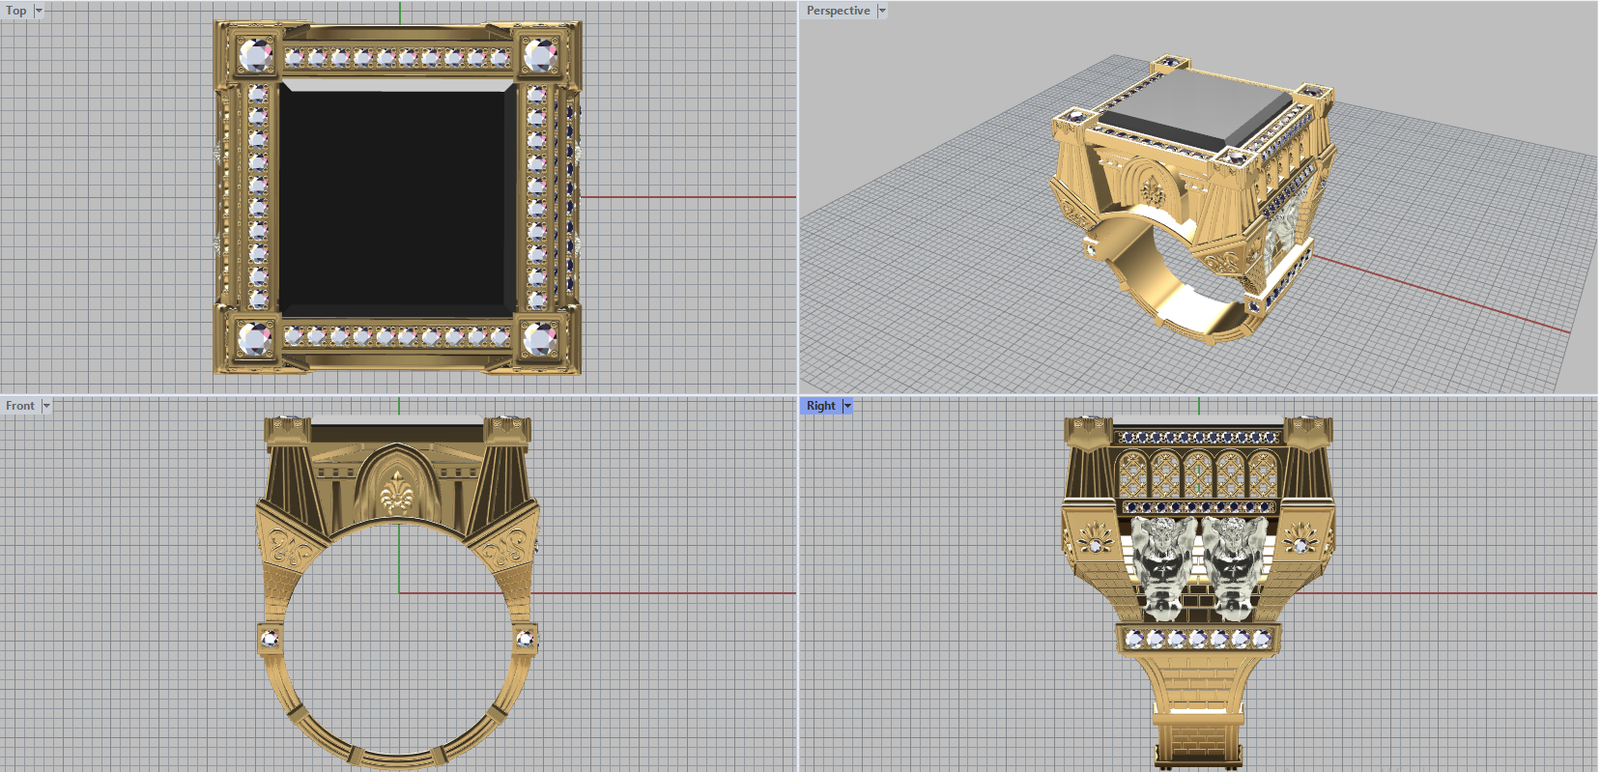Pick the top-left corner diamond in Top view
The width and height of the screenshot is (1600, 772).
coord(255,55)
